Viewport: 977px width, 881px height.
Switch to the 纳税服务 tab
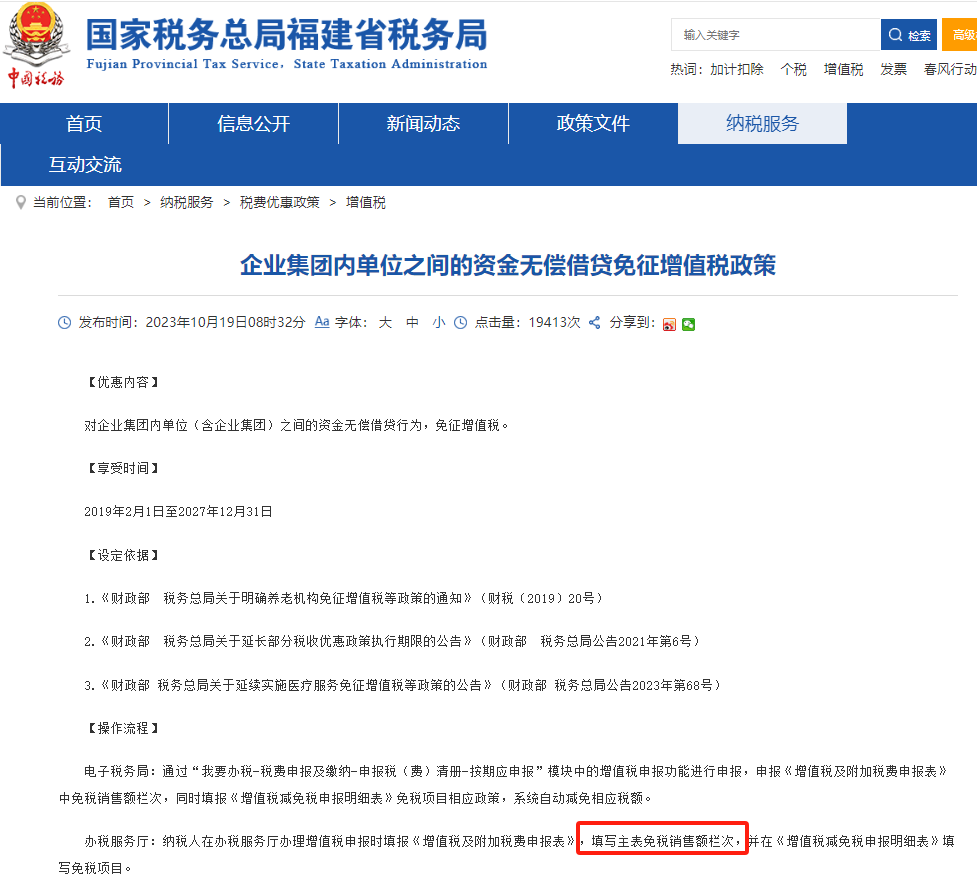coord(761,123)
